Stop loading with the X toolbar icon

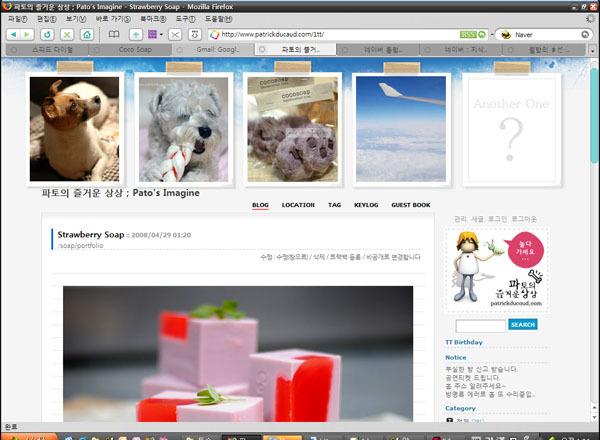67,34
